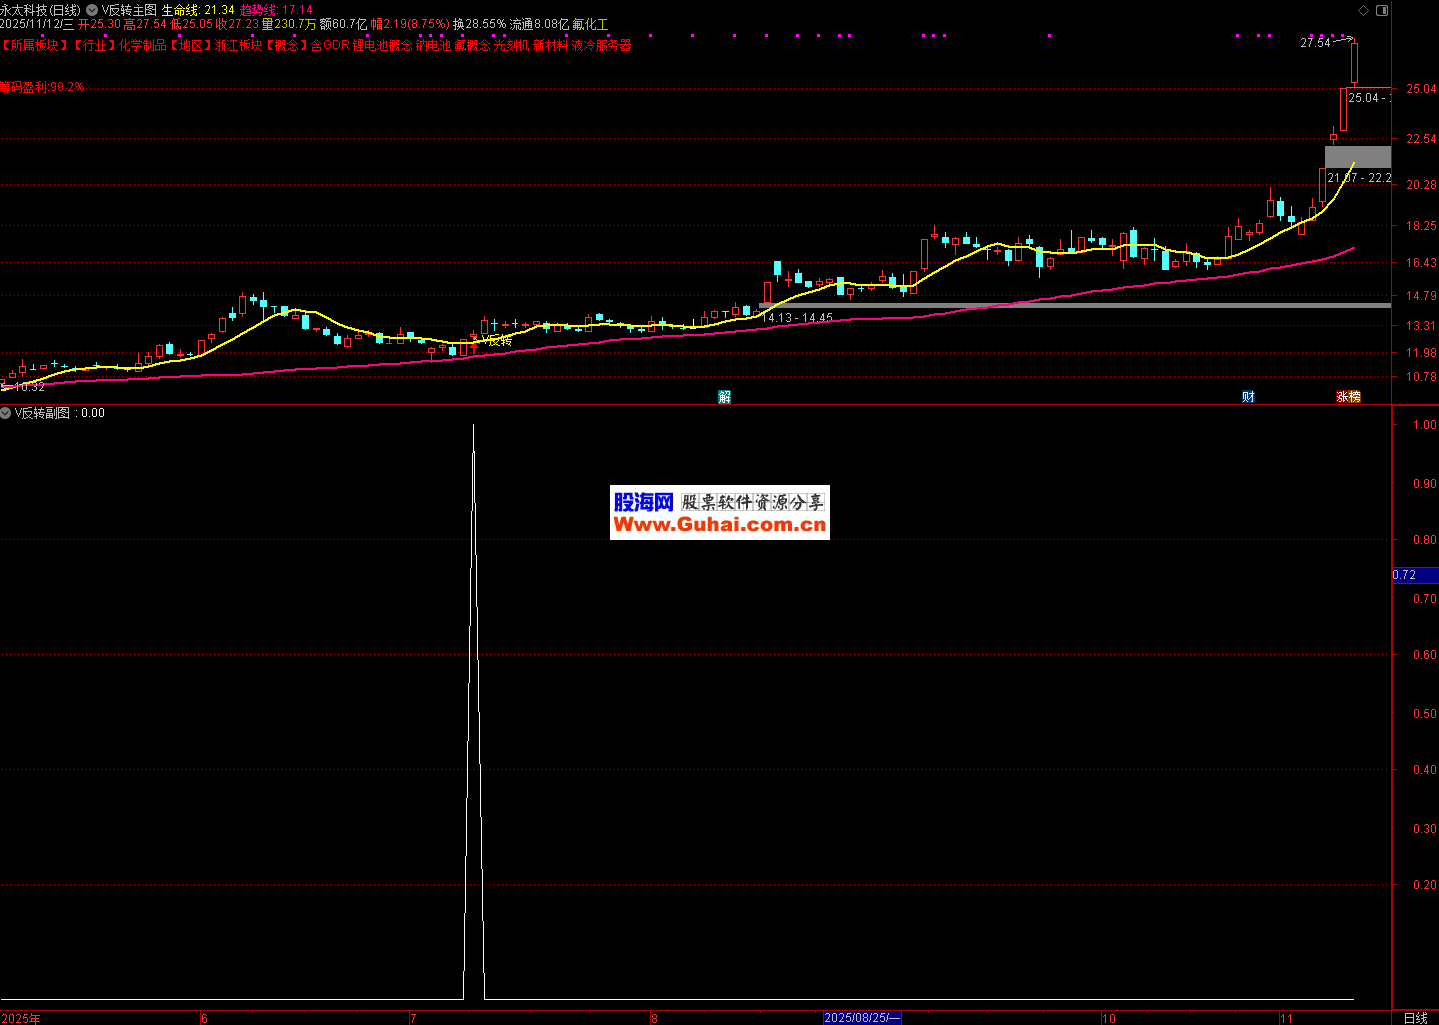Toggle the side panel layout icon
The image size is (1439, 1025).
[1382, 10]
